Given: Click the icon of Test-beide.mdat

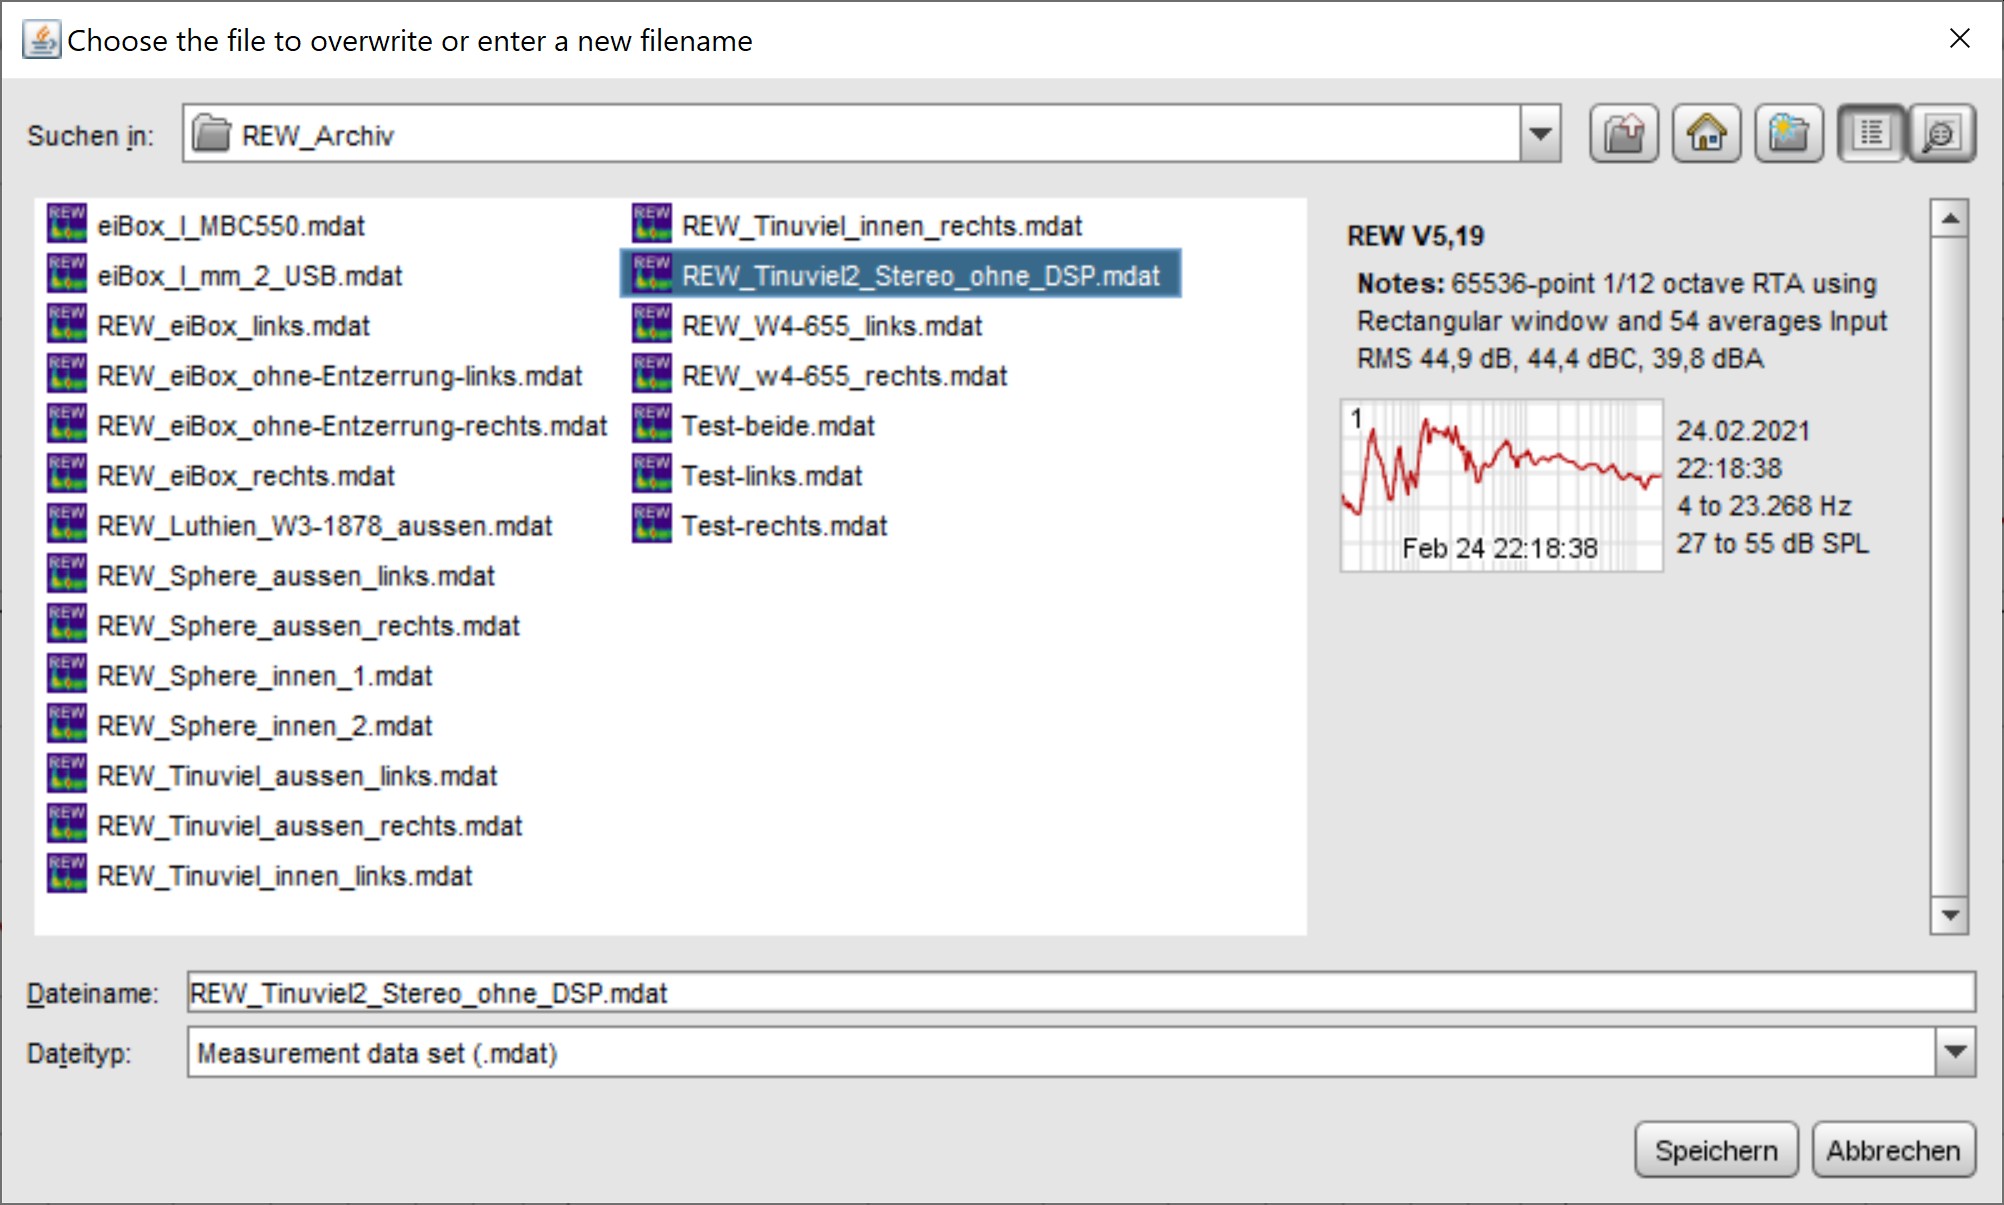Looking at the screenshot, I should 652,424.
